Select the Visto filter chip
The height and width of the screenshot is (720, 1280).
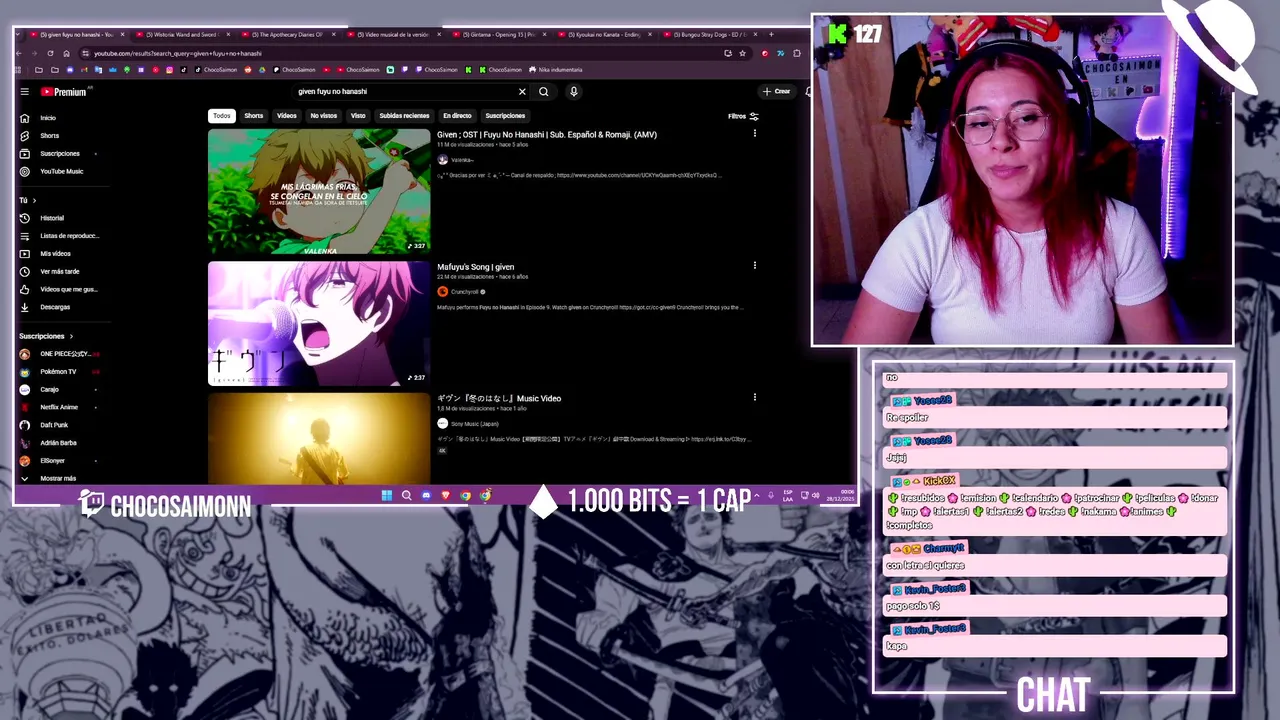point(358,116)
